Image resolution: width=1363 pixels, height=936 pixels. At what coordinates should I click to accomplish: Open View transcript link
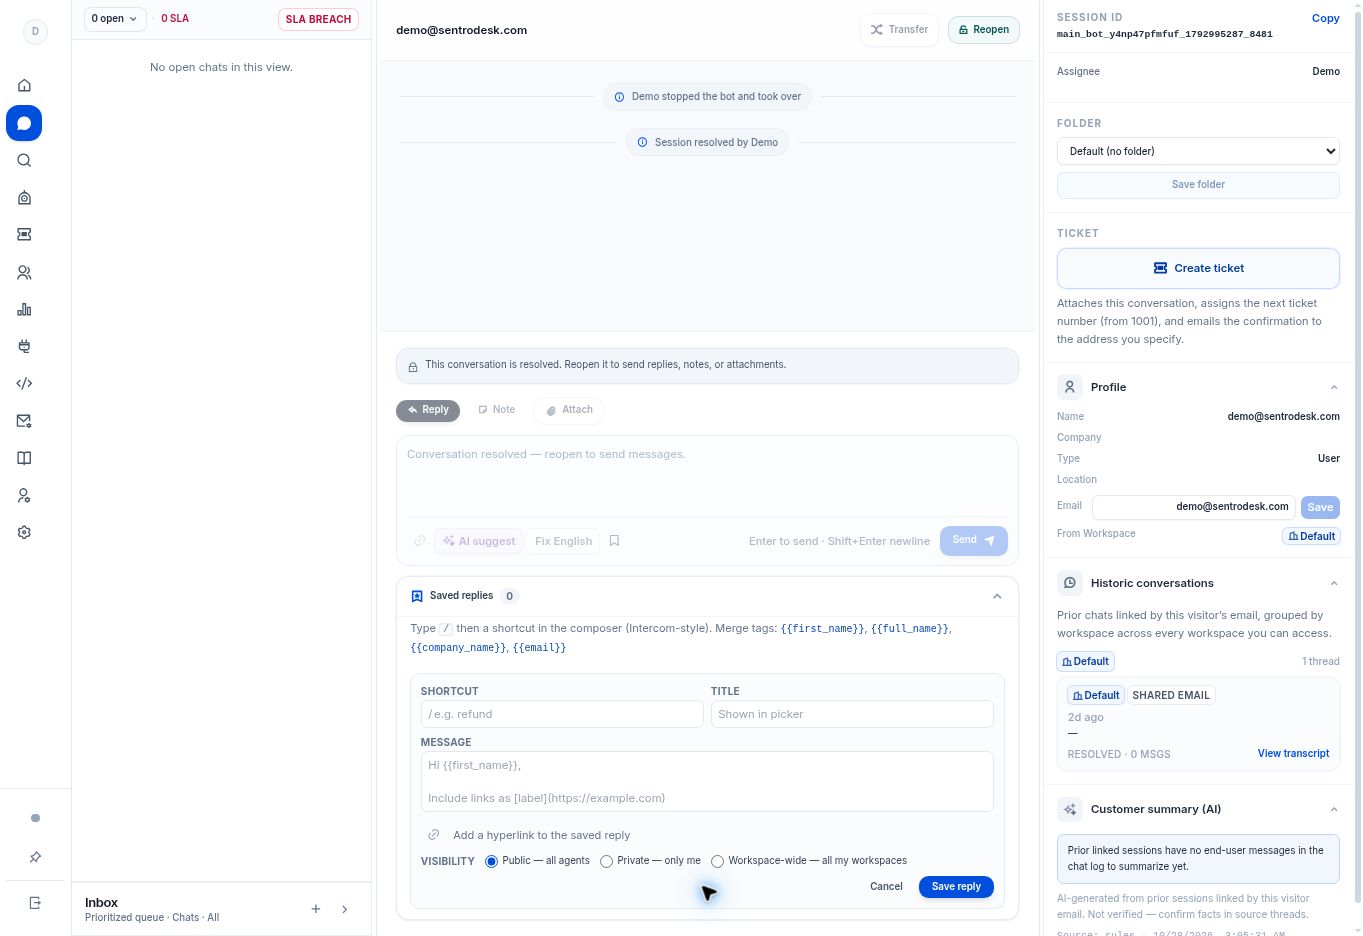(x=1293, y=754)
